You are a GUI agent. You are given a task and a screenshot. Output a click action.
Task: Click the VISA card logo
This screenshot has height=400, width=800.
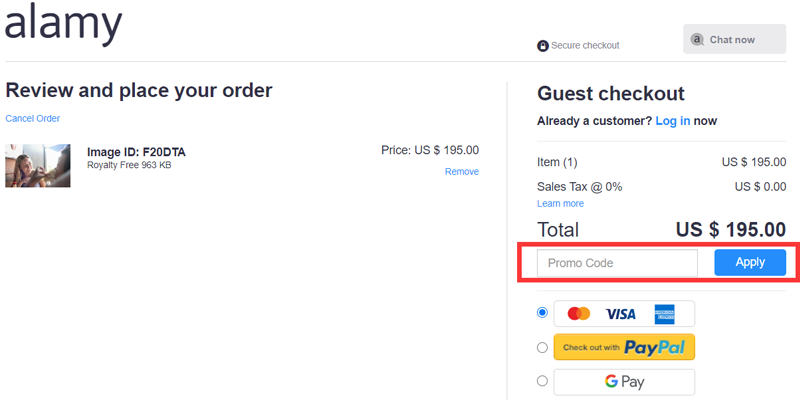(620, 314)
